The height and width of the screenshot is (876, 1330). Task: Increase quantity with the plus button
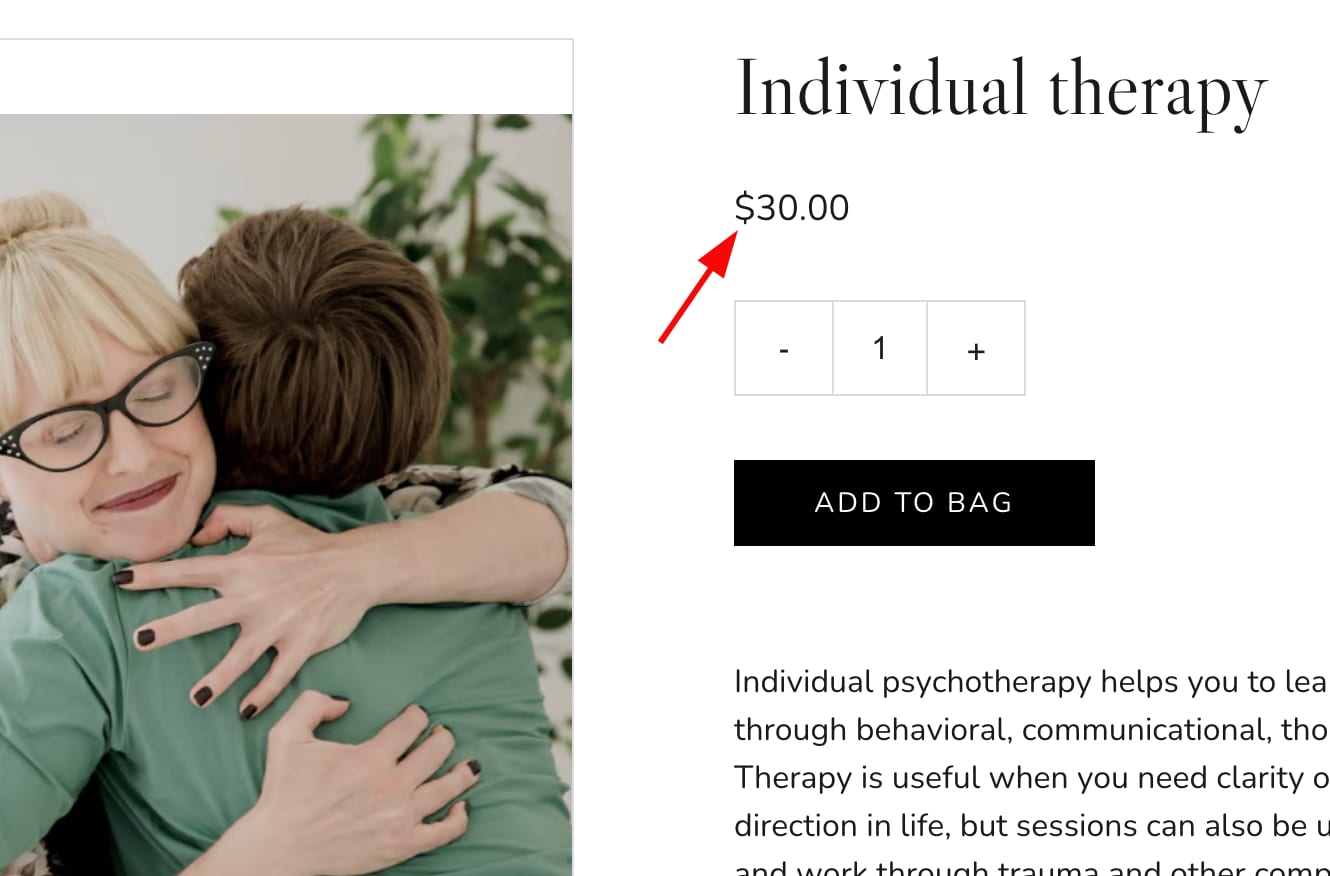976,349
